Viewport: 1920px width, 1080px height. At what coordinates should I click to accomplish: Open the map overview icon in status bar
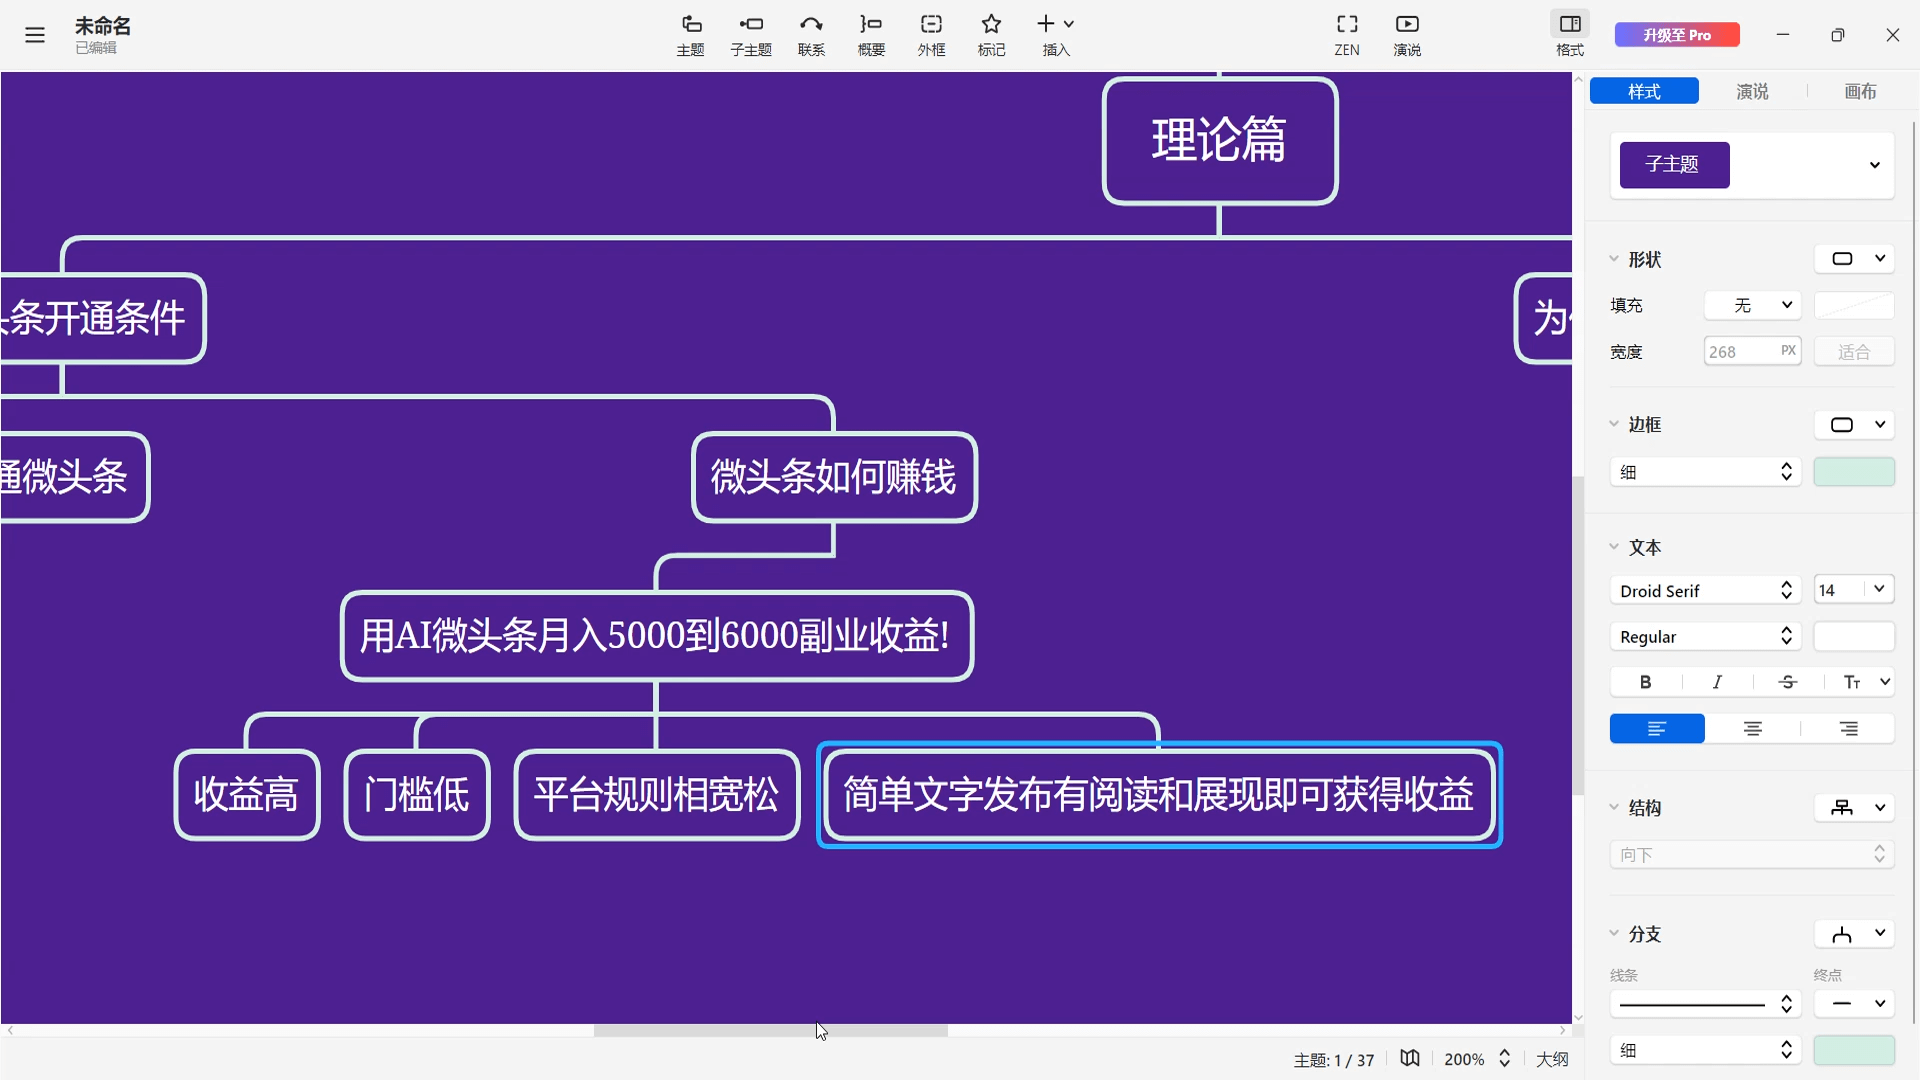tap(1410, 1058)
